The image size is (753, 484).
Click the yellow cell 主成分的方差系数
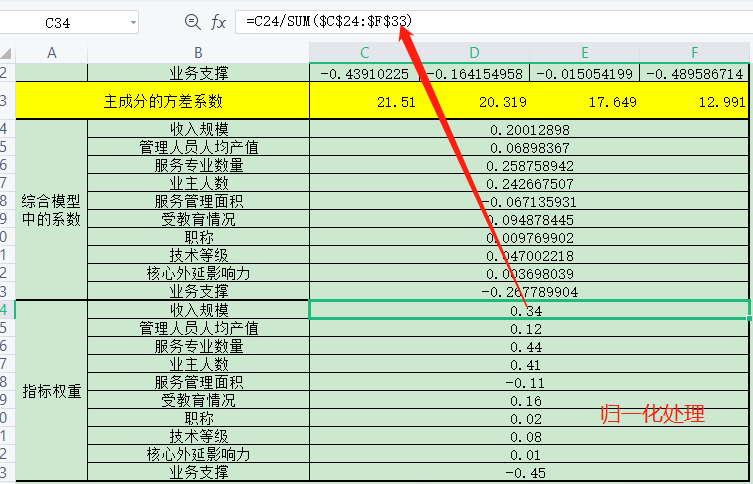tap(163, 101)
